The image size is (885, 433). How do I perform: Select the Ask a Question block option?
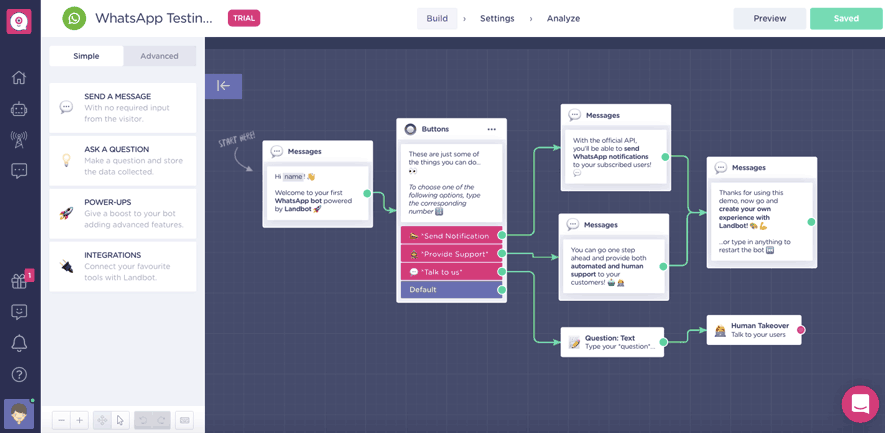122,160
